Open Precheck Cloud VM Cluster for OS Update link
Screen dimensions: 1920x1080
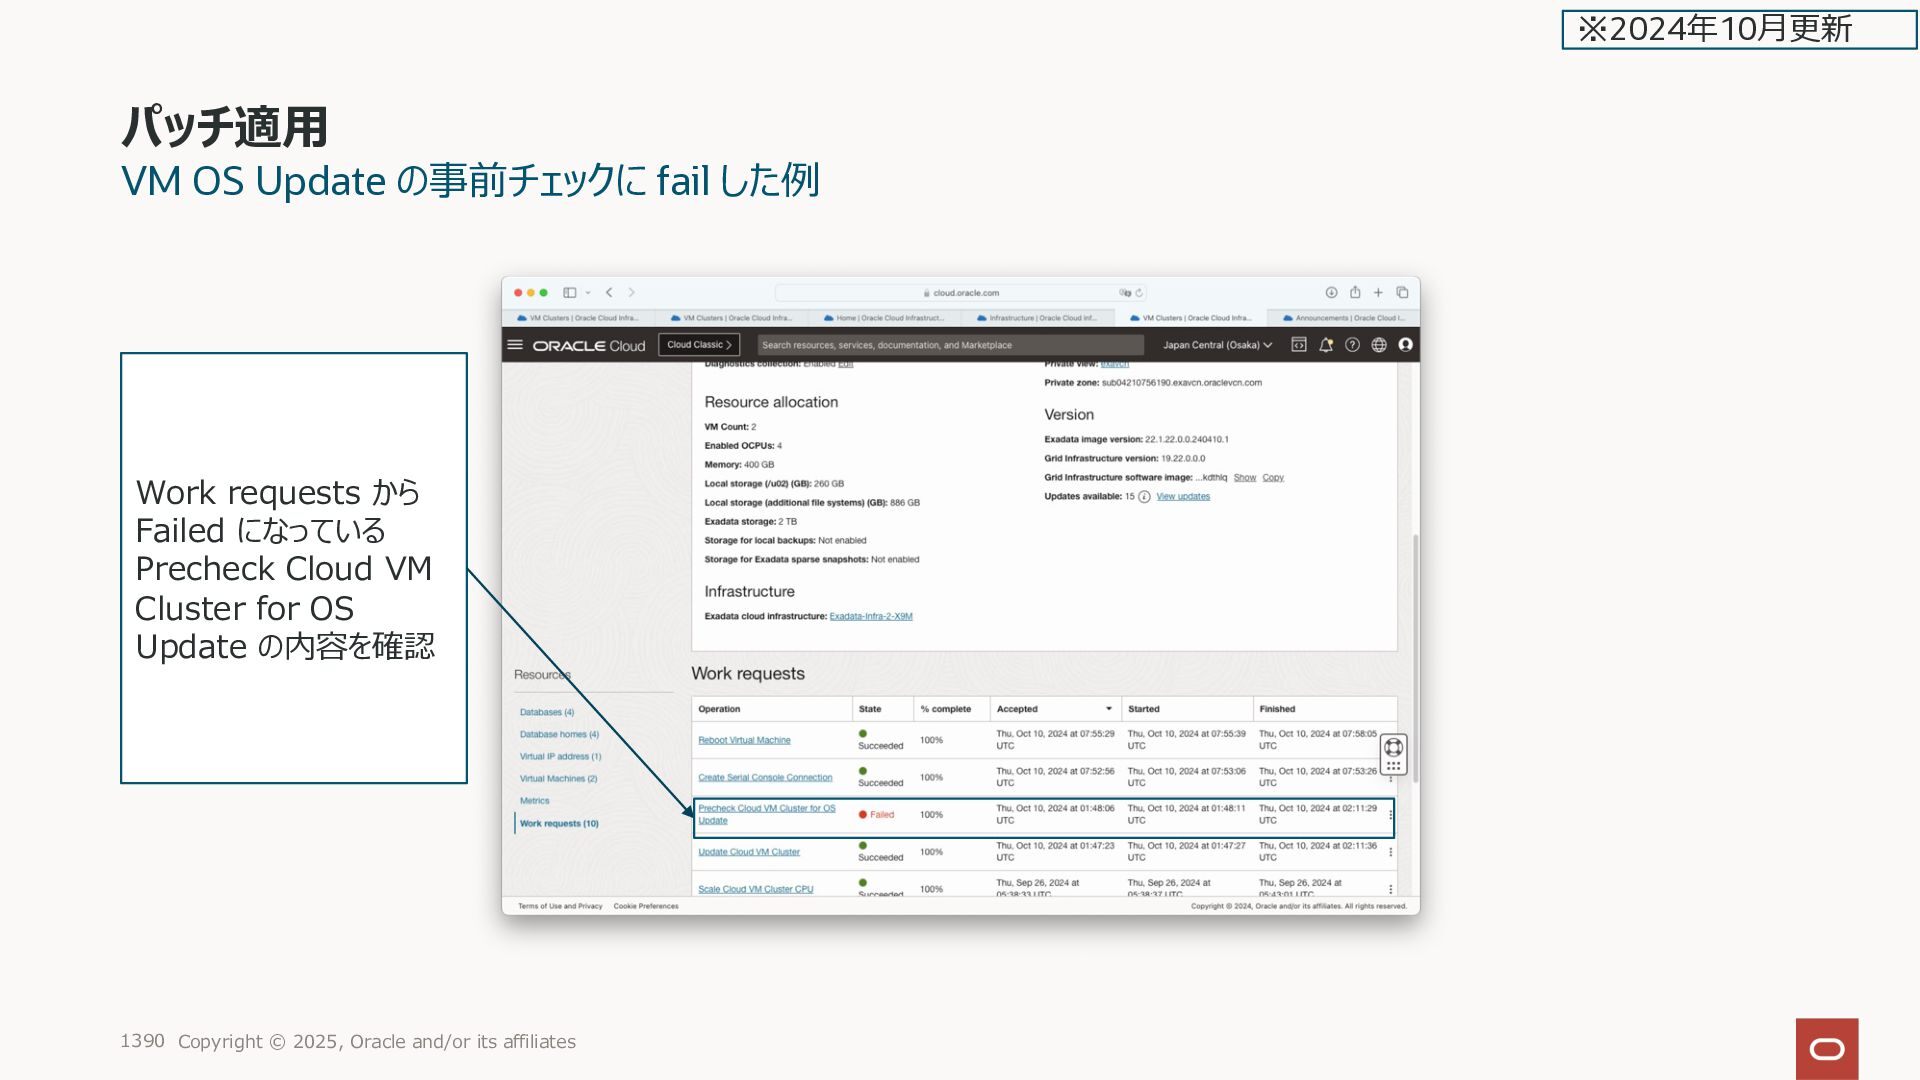[x=766, y=809]
